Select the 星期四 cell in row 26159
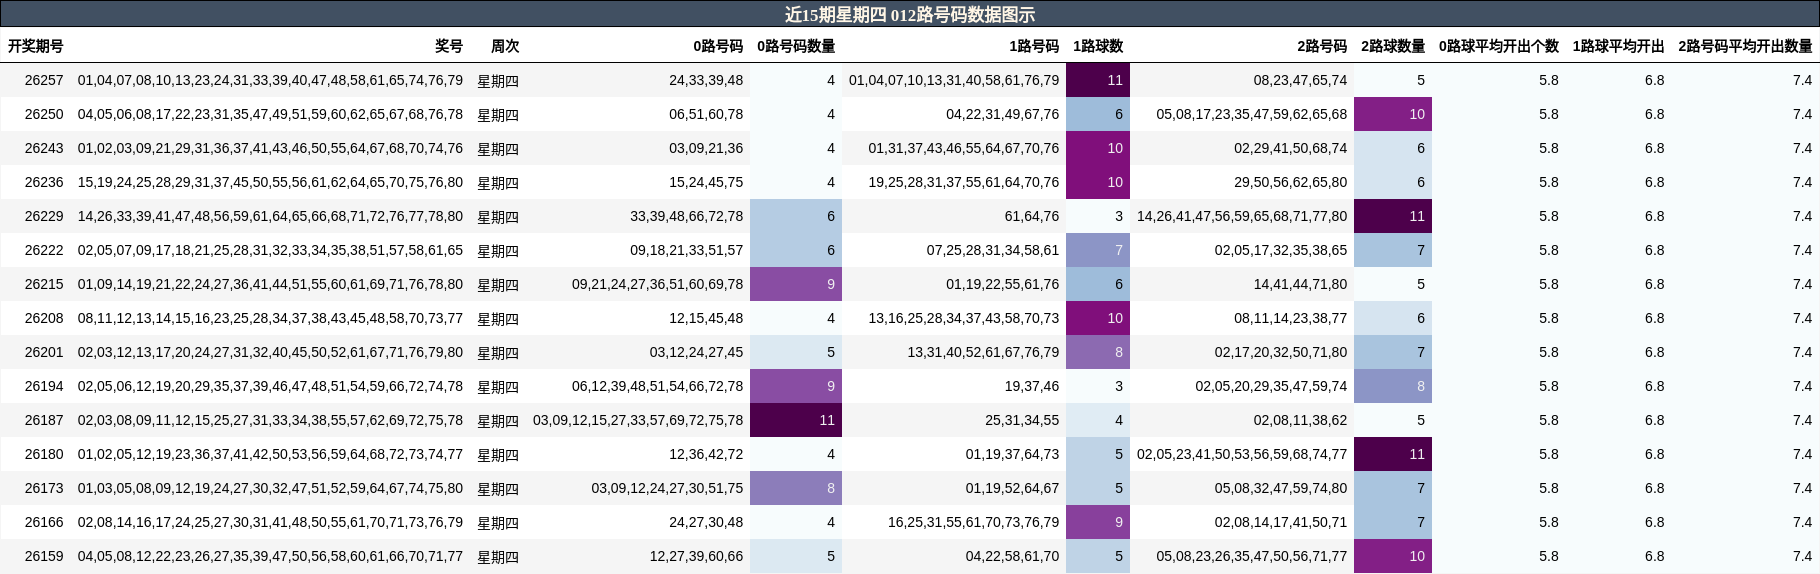 pos(498,556)
